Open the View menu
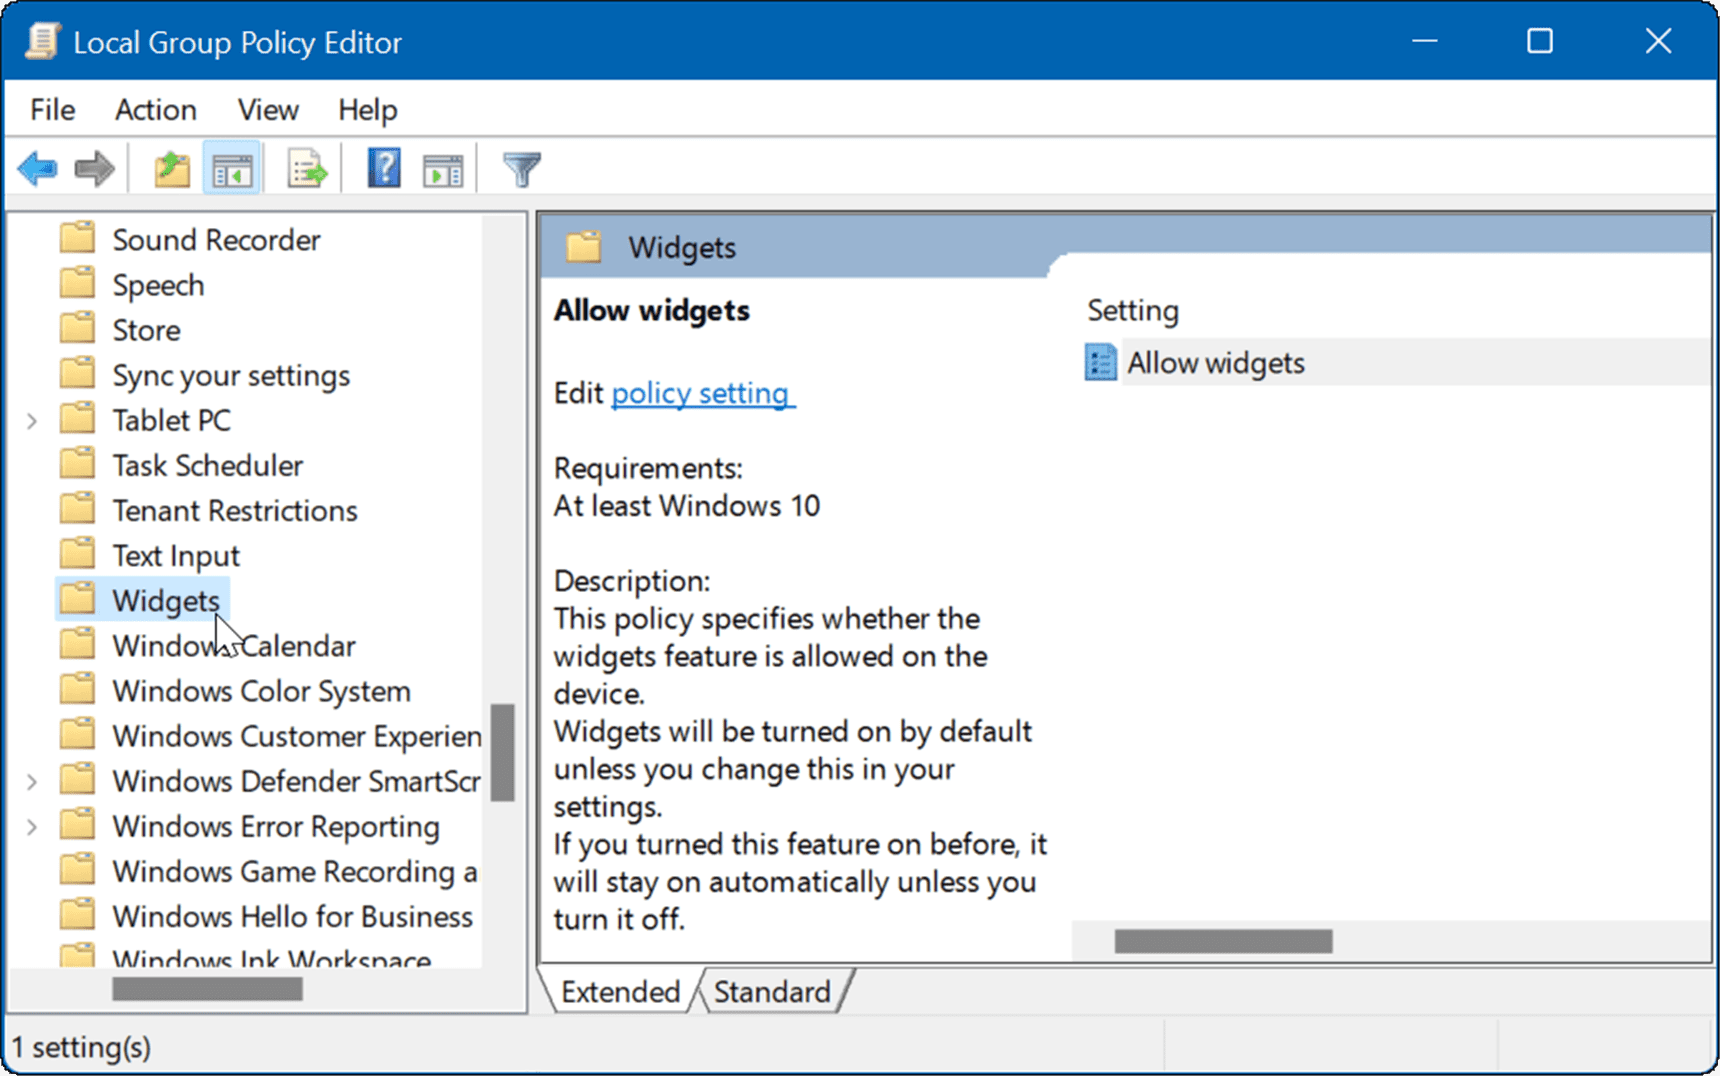 tap(266, 110)
